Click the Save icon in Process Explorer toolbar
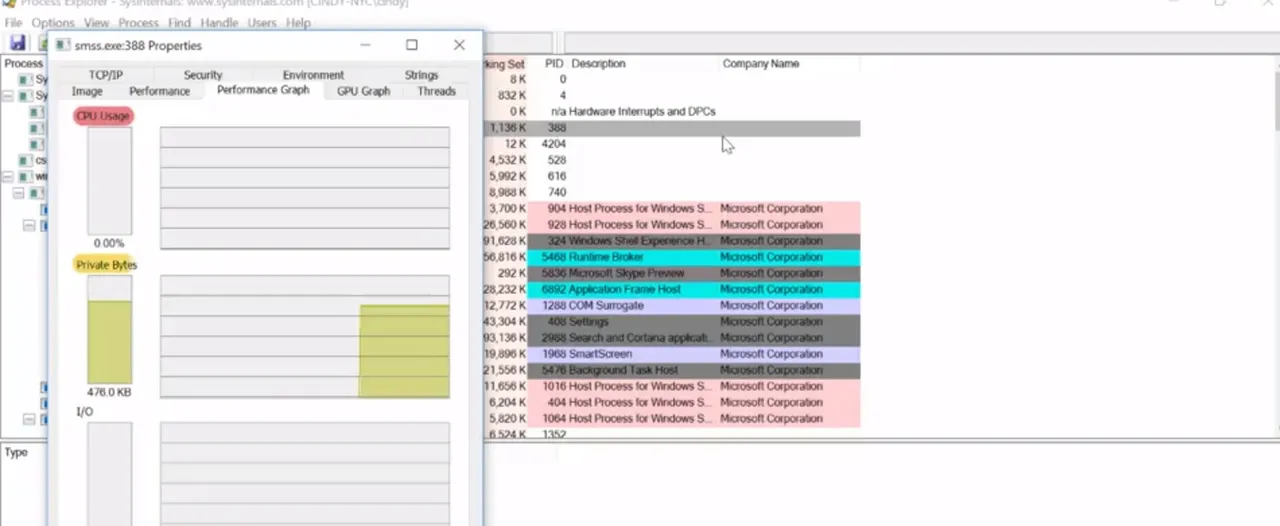The image size is (1280, 526). coord(18,43)
